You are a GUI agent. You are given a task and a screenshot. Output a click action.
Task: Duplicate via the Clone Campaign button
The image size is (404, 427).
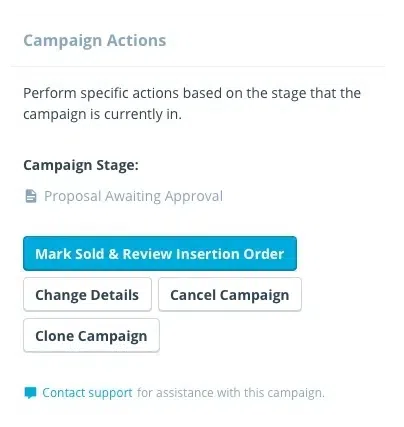click(91, 335)
